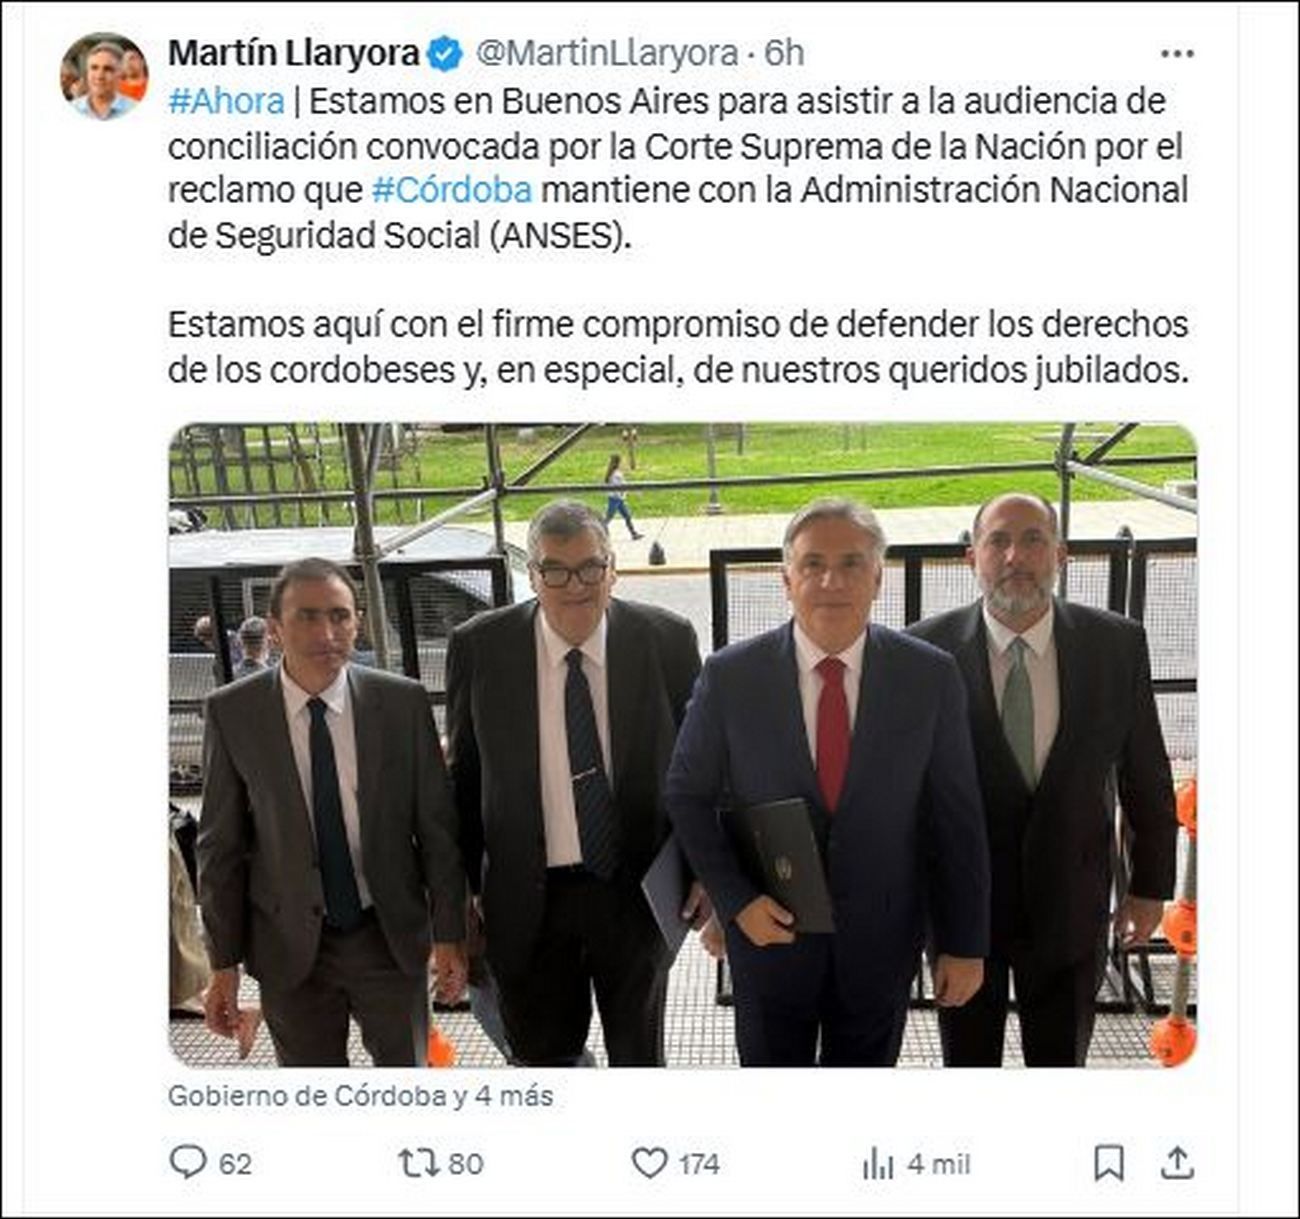Viewport: 1300px width, 1219px height.
Task: Click the blue verified badge
Action: pyautogui.click(x=445, y=53)
